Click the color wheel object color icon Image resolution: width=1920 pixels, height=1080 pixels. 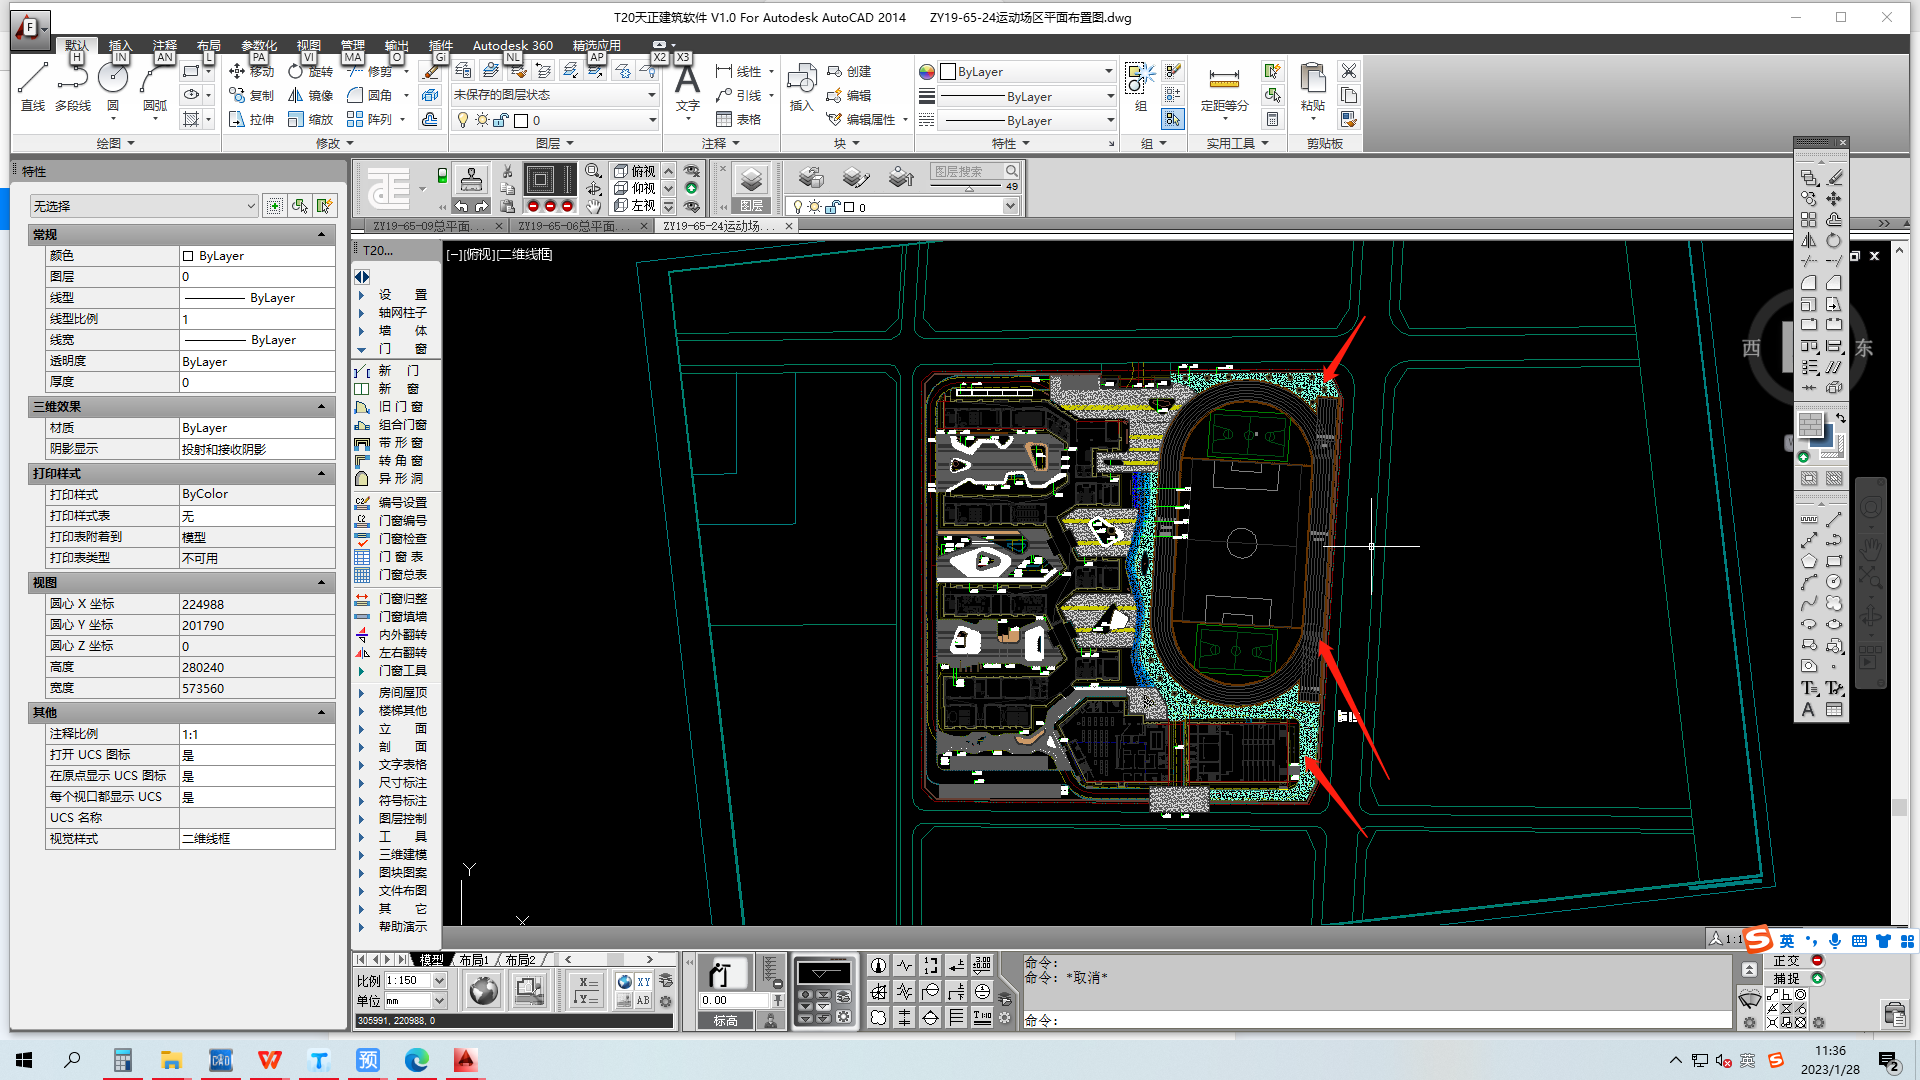pyautogui.click(x=927, y=72)
